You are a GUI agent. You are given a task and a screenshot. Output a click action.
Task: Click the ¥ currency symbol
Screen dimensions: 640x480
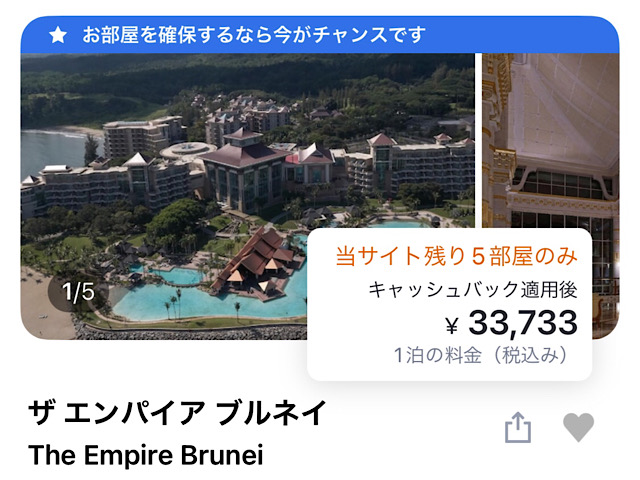point(451,325)
